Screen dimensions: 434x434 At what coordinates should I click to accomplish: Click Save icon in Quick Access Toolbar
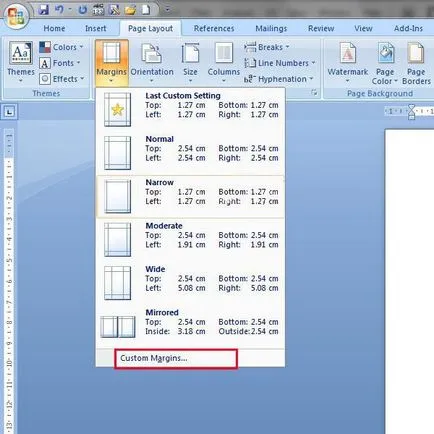coord(43,10)
